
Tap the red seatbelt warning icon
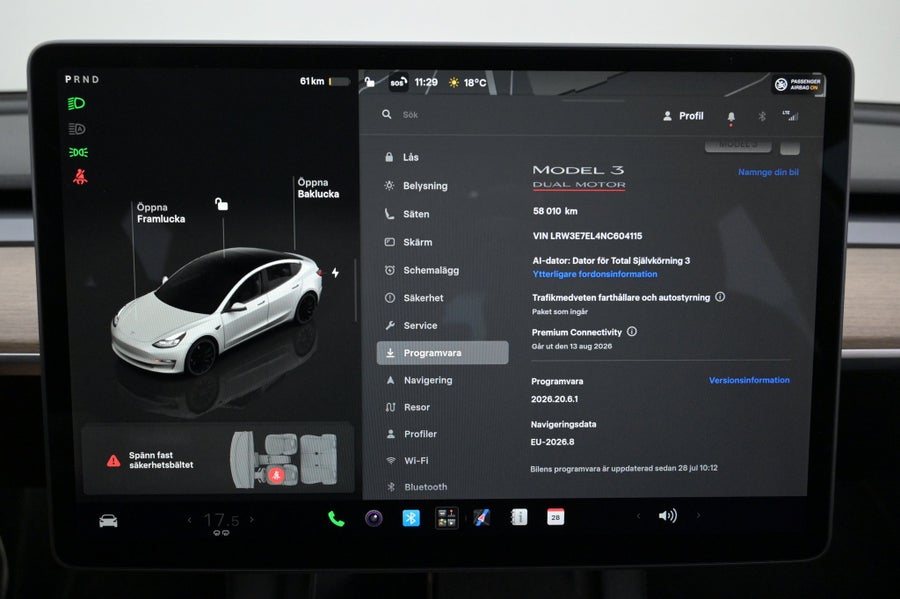pos(80,176)
